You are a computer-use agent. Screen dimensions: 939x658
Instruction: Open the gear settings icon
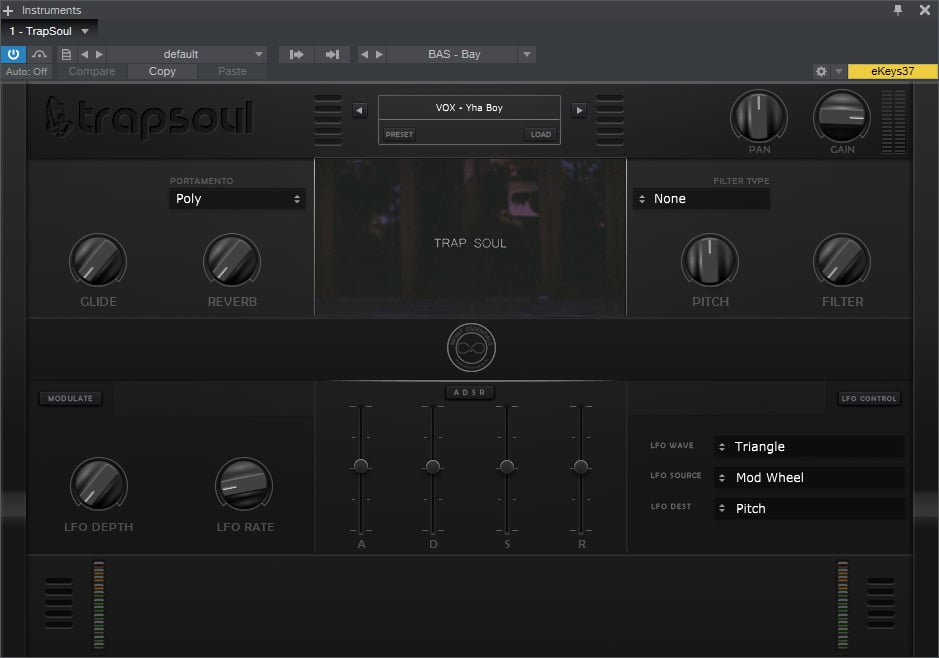coord(821,71)
